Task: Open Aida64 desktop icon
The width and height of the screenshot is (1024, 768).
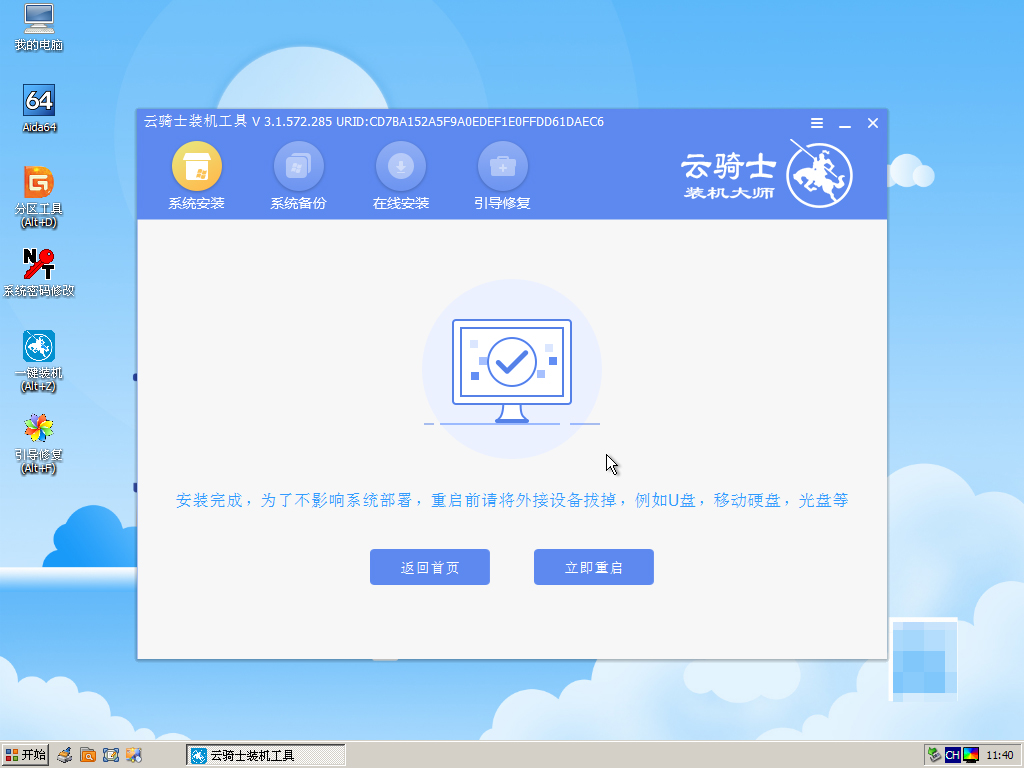Action: point(39,109)
